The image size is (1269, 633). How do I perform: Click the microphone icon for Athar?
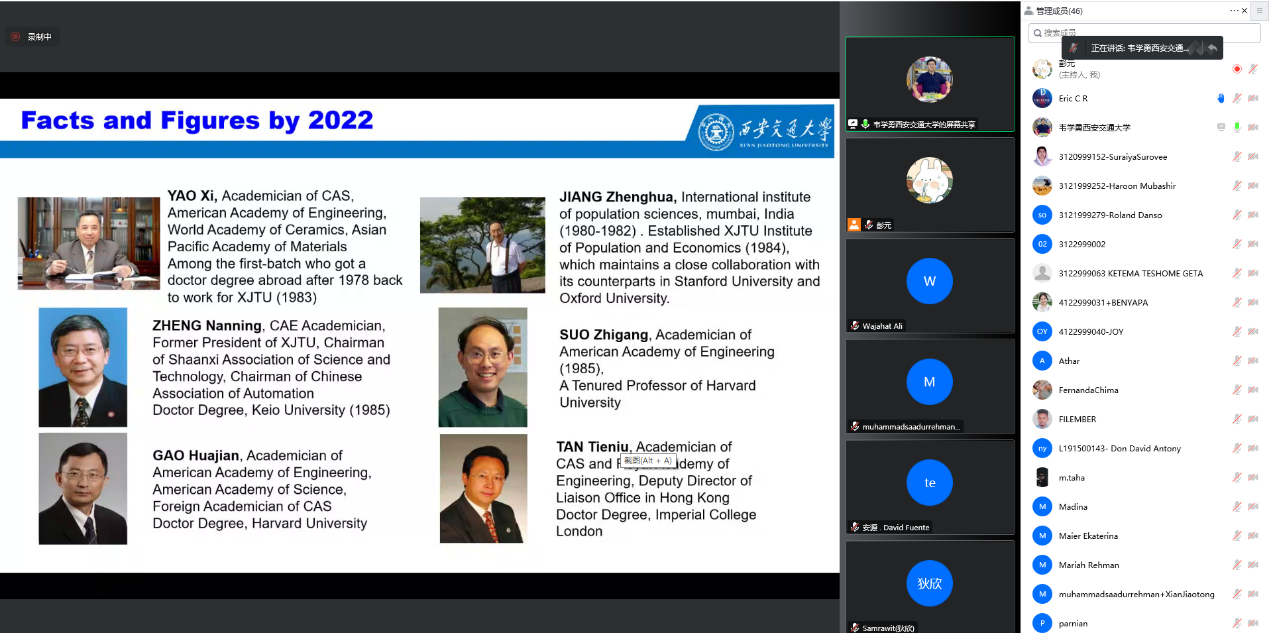[1237, 360]
